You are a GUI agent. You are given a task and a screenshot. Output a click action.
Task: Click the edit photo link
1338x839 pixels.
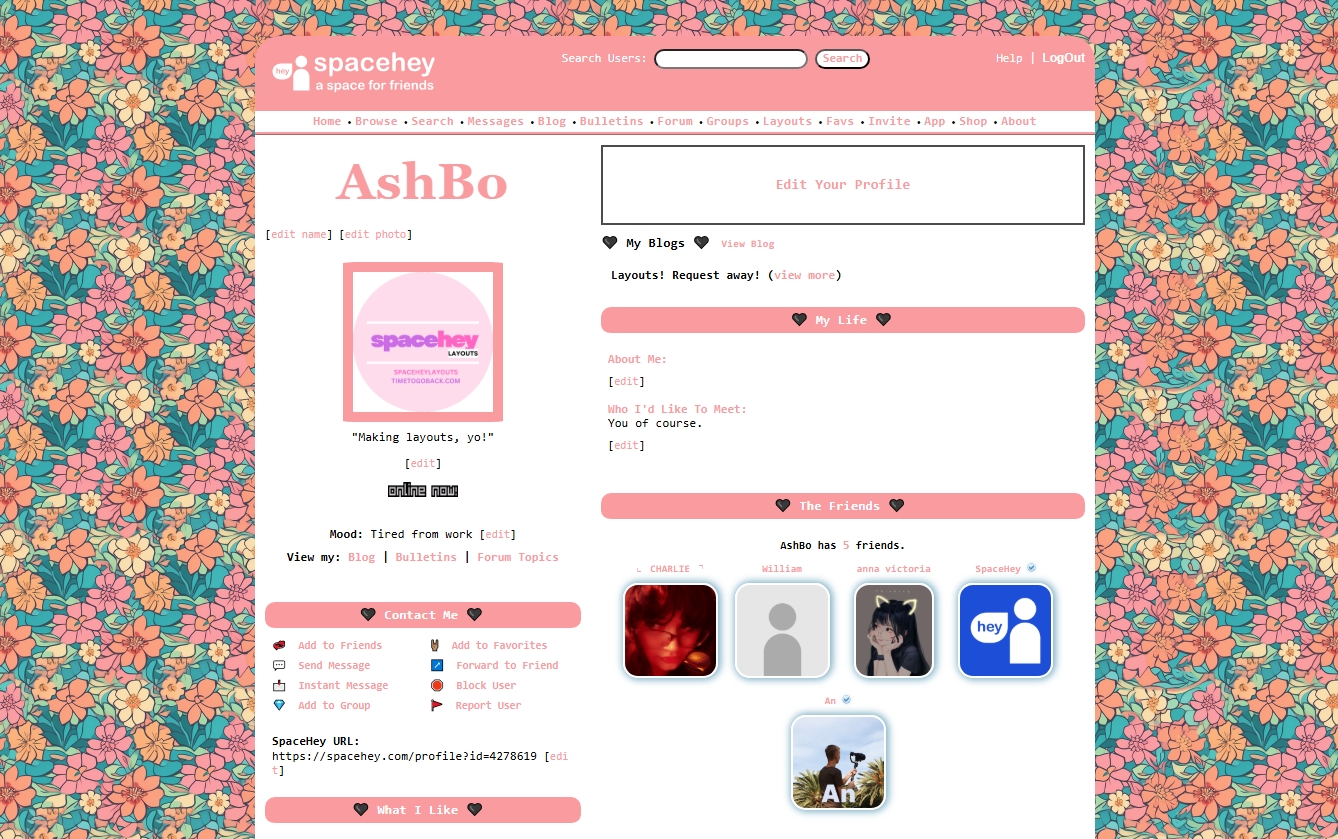point(376,234)
